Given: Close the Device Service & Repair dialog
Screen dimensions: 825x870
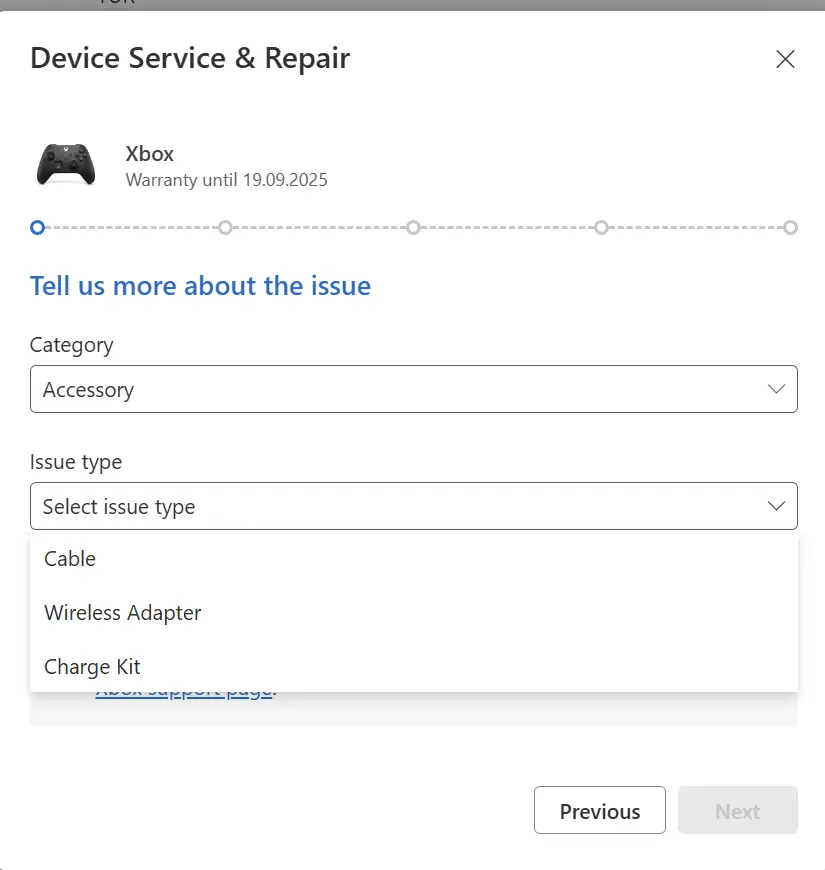Looking at the screenshot, I should (785, 59).
